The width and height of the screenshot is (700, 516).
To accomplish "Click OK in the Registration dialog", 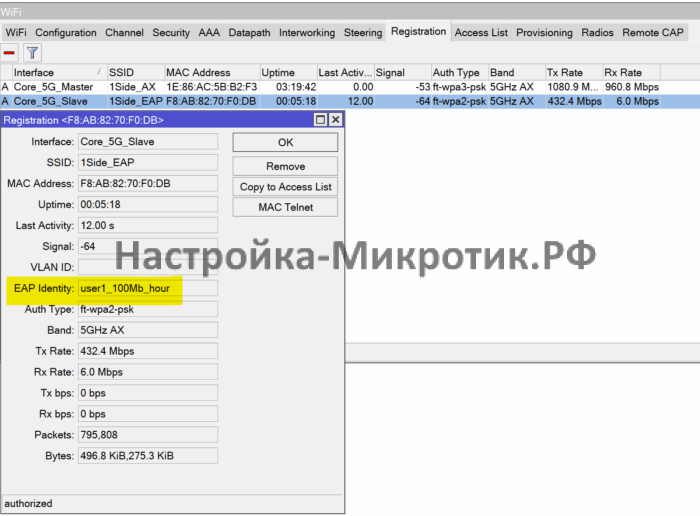I will [285, 142].
